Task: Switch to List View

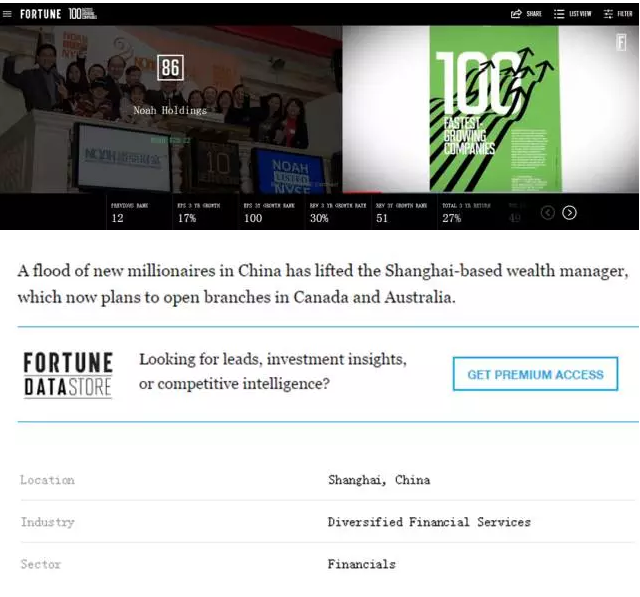Action: 572,14
